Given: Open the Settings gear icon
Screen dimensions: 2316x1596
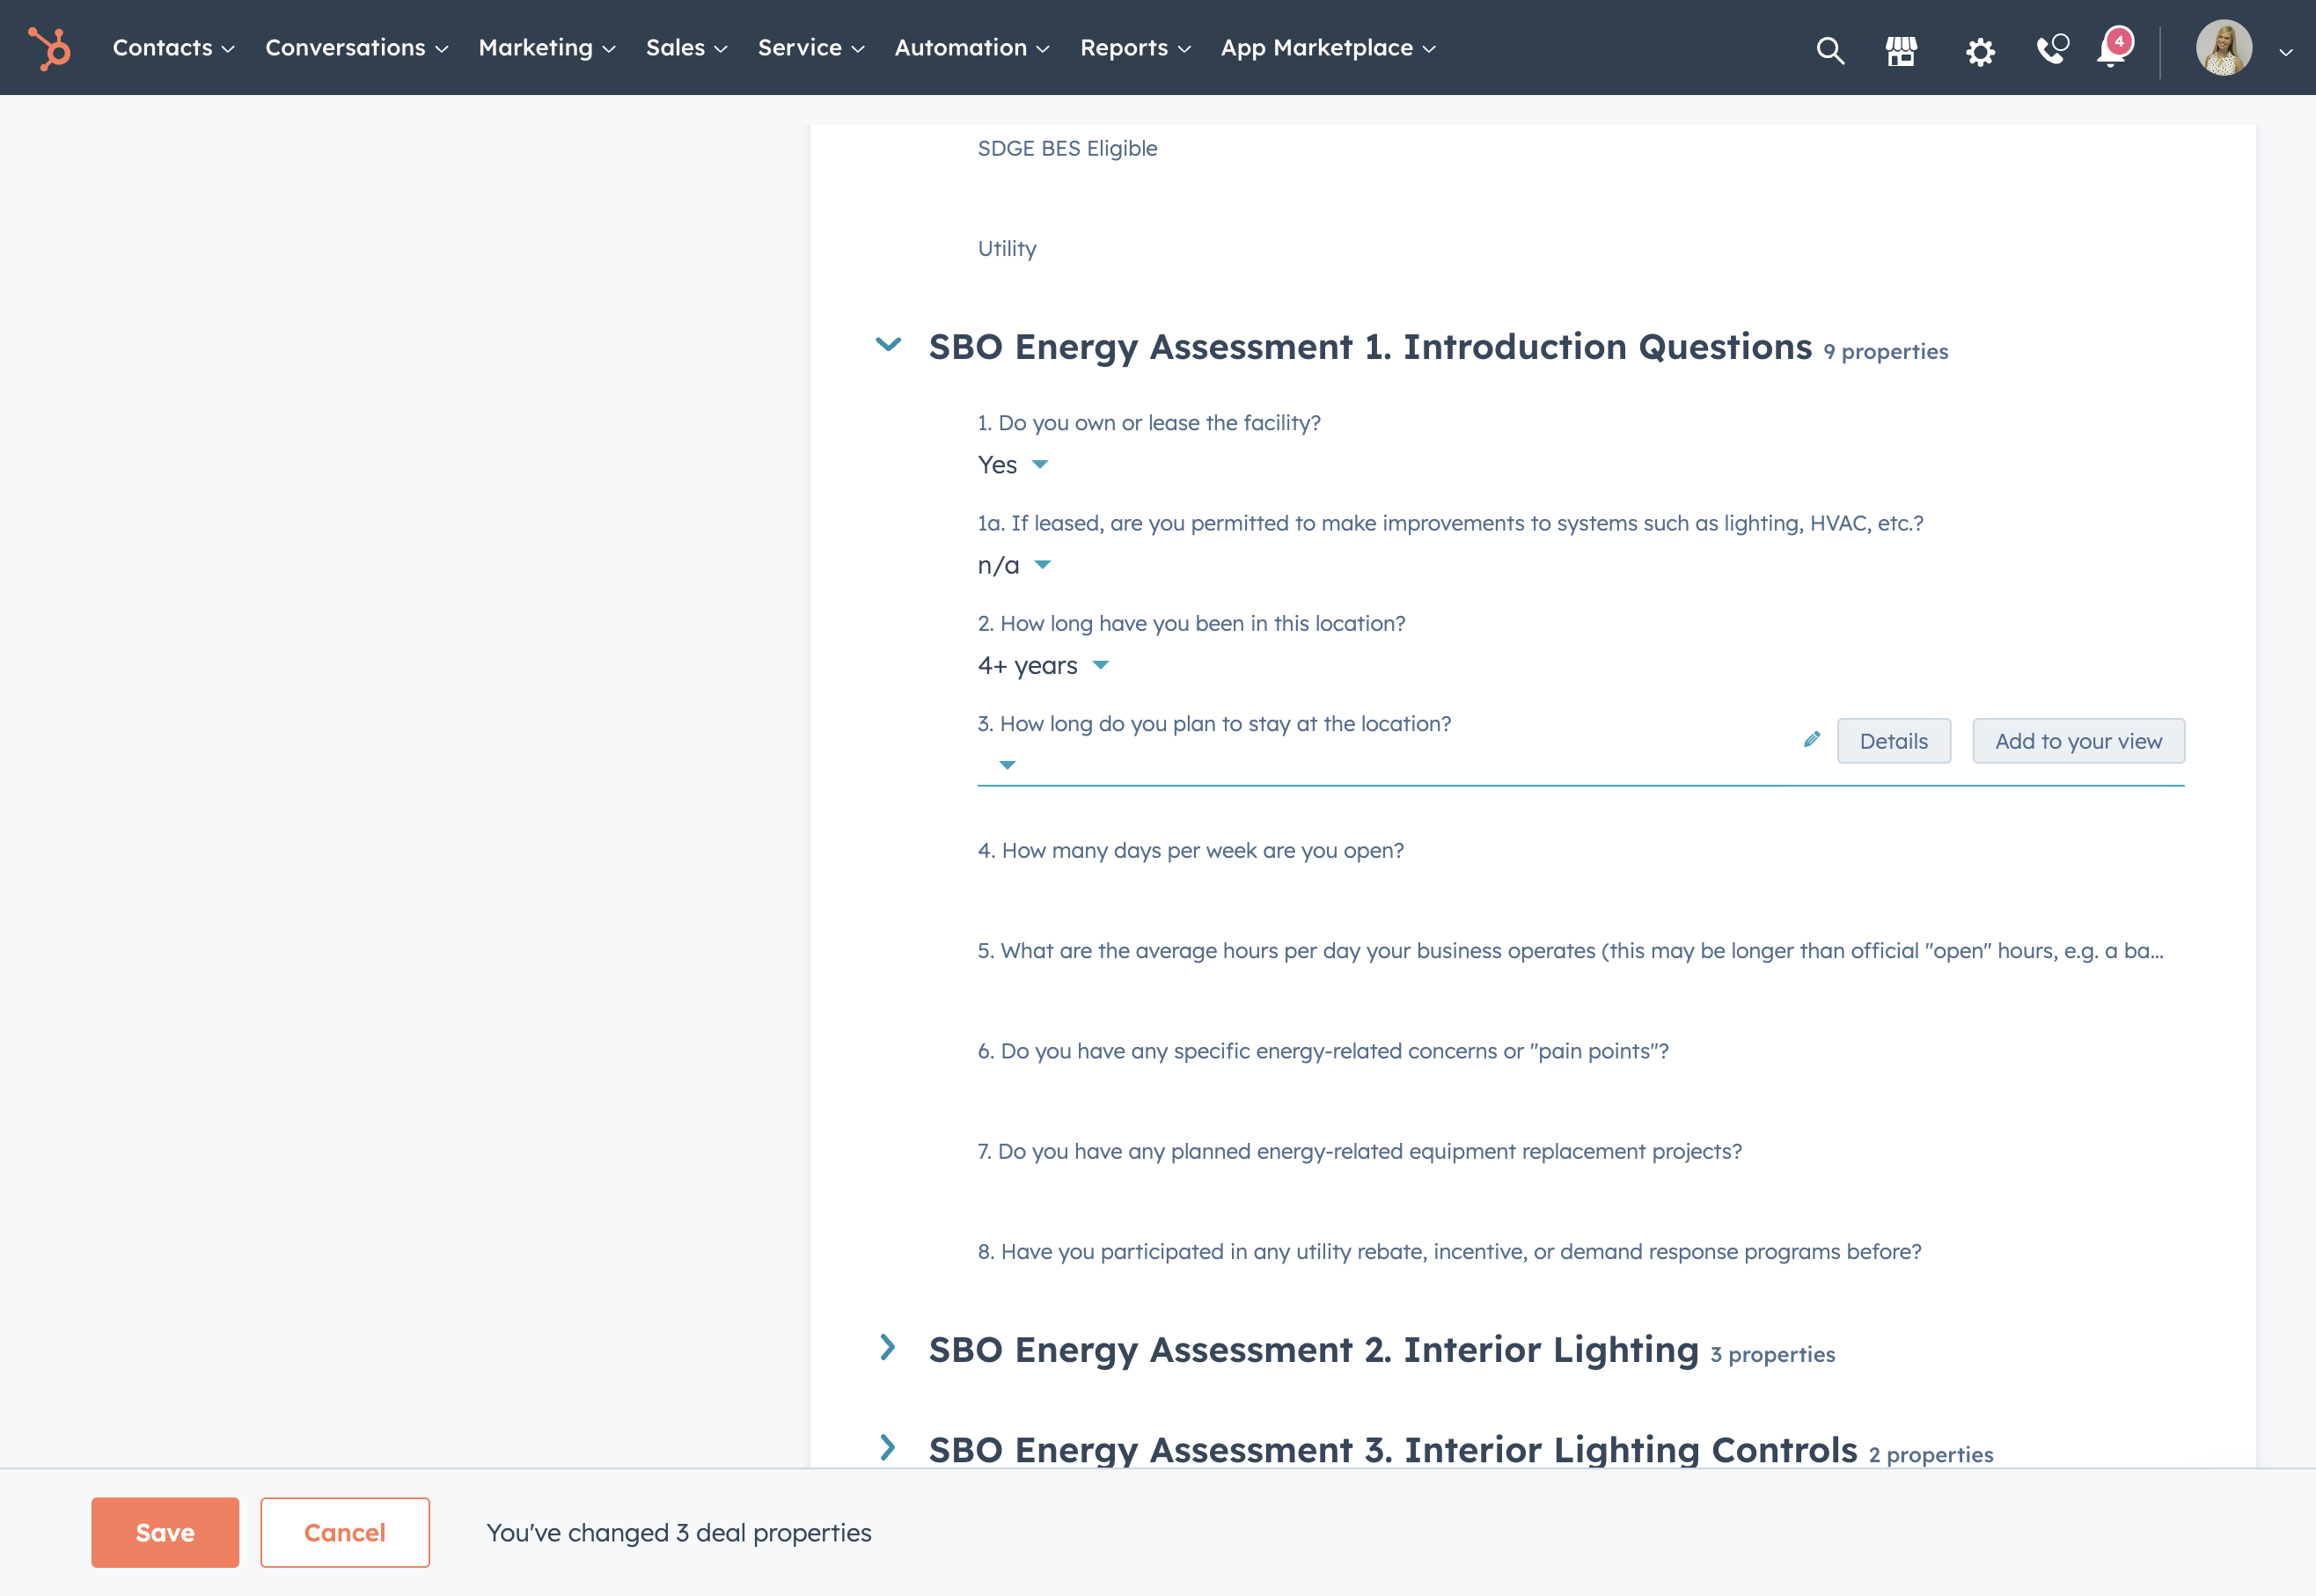Looking at the screenshot, I should point(1980,51).
